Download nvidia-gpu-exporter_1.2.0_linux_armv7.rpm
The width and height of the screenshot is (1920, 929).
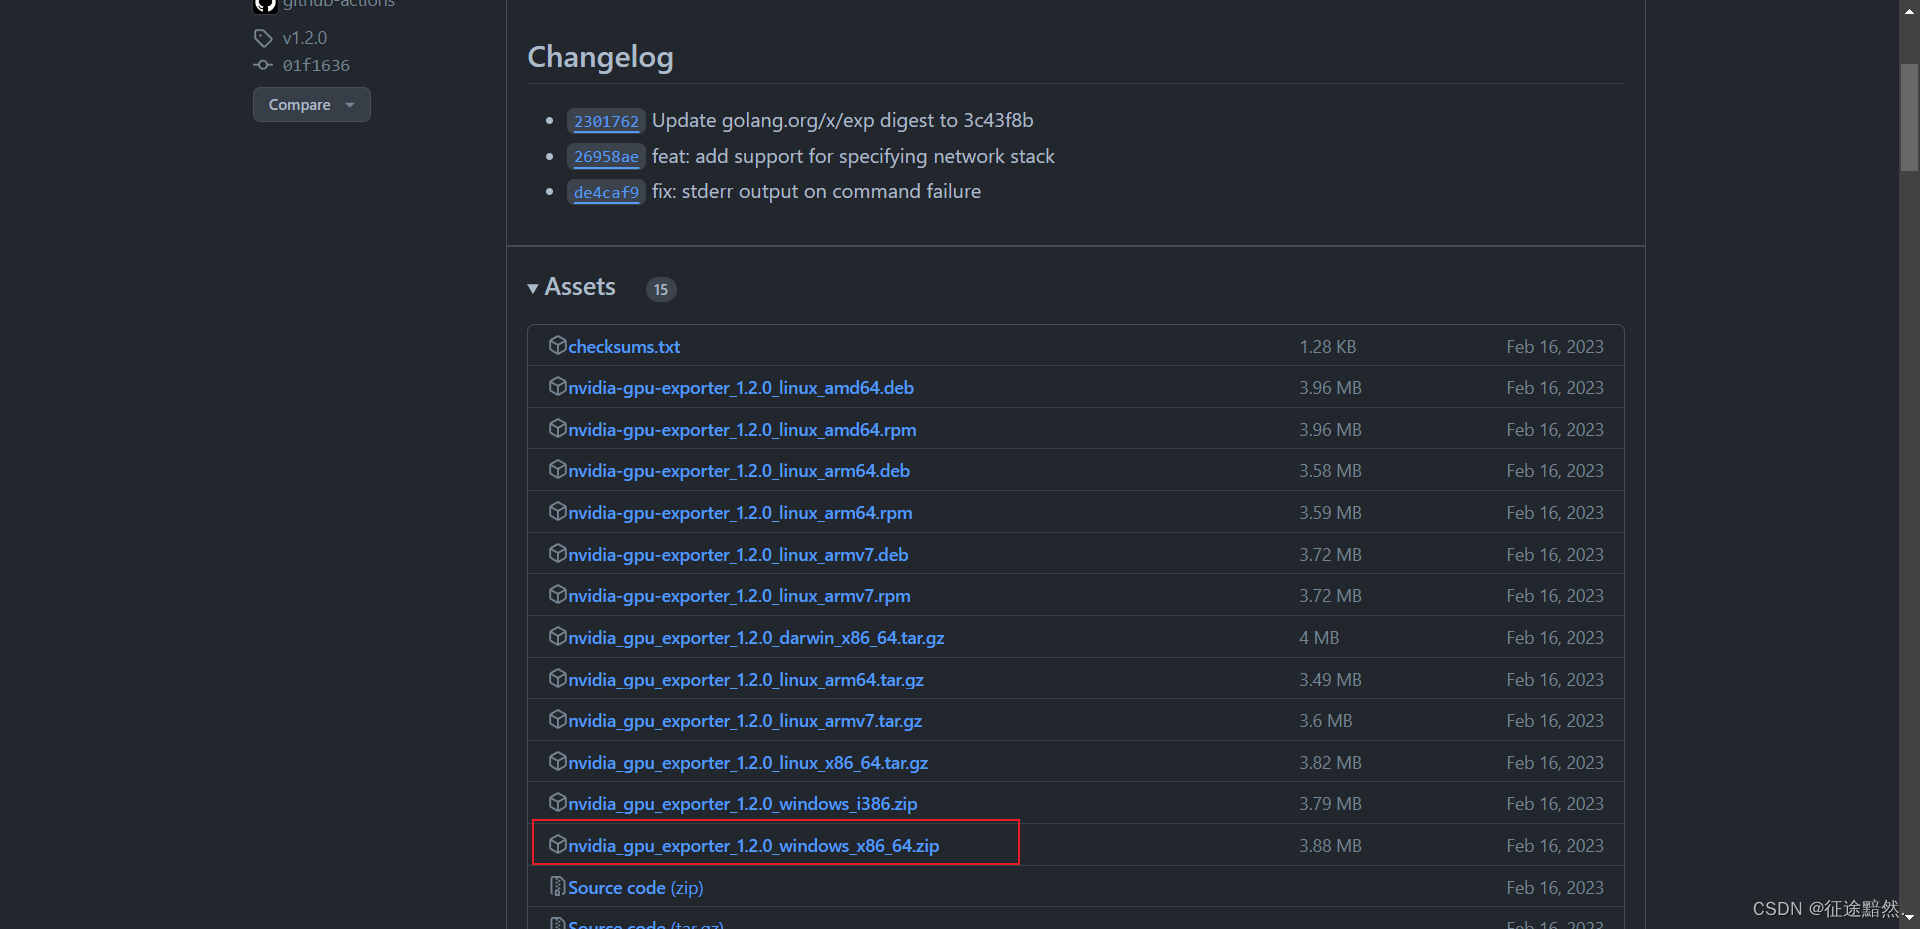[739, 596]
